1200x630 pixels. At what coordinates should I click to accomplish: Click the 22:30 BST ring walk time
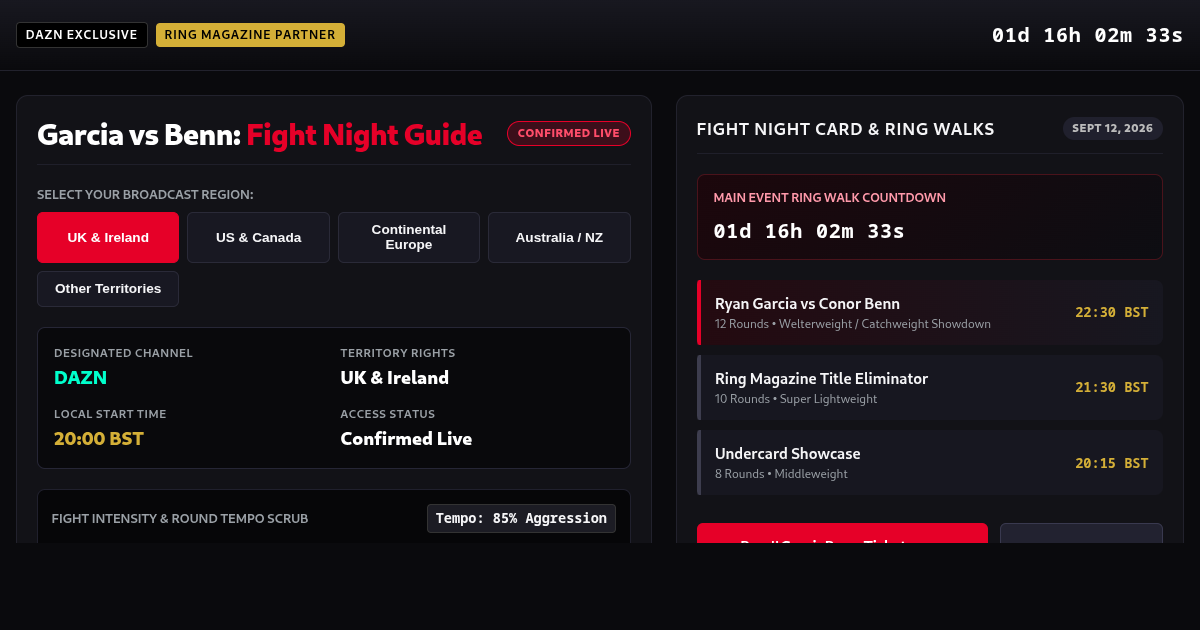(x=1112, y=312)
